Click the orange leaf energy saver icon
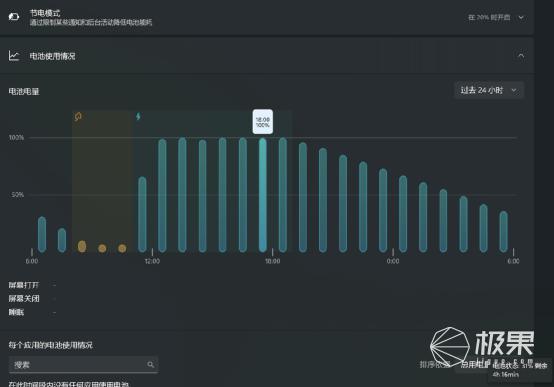Image resolution: width=554 pixels, height=387 pixels. pos(78,116)
